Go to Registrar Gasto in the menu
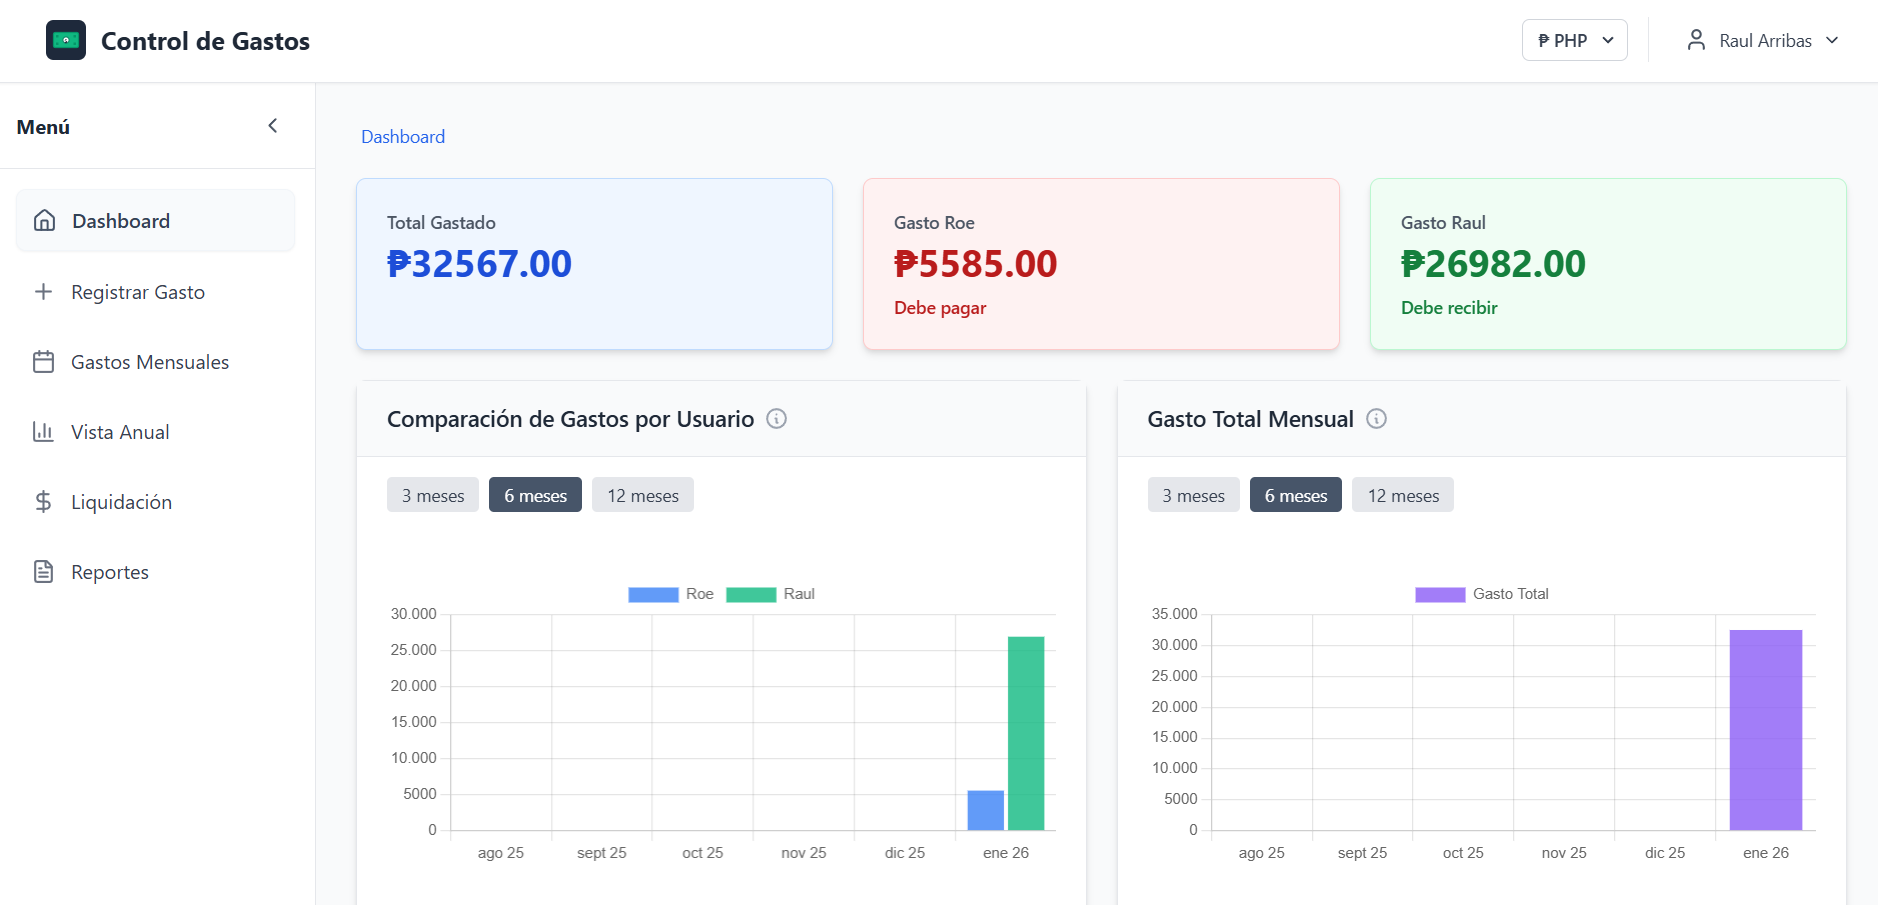 point(155,292)
